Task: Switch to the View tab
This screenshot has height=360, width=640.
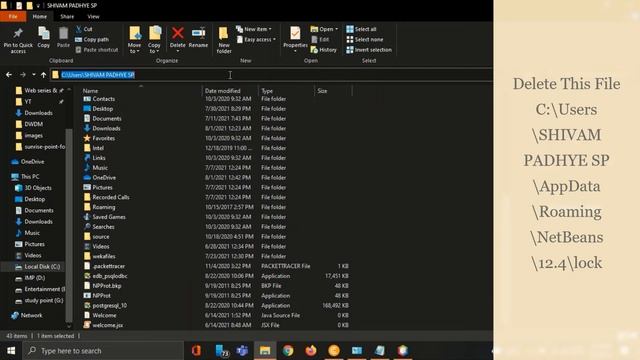Action: click(x=93, y=17)
